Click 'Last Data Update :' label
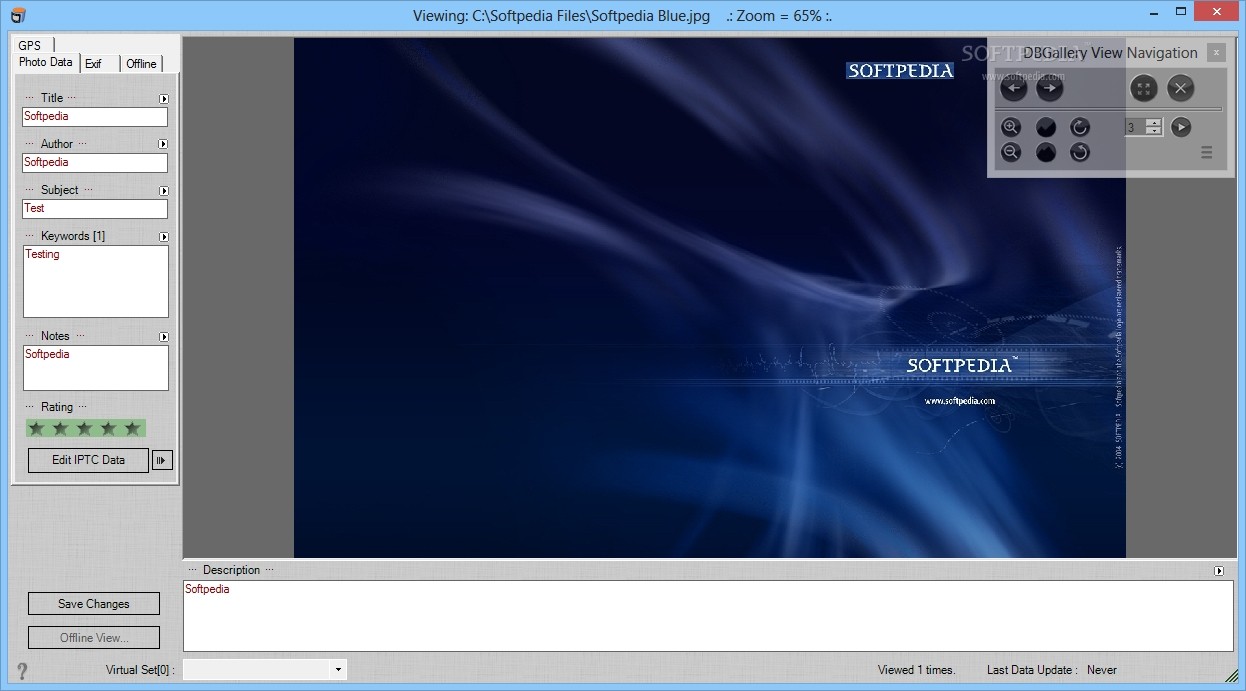1246x691 pixels. (1032, 670)
